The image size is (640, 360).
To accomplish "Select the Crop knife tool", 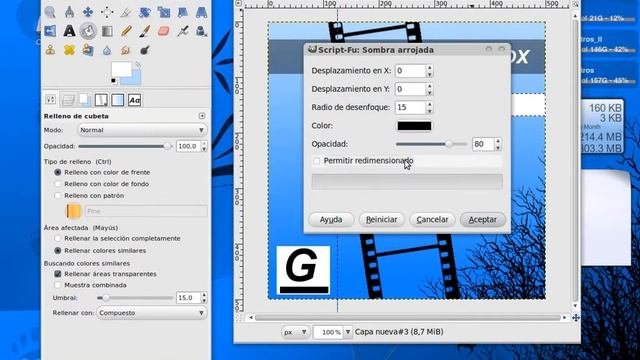I will click(x=126, y=12).
